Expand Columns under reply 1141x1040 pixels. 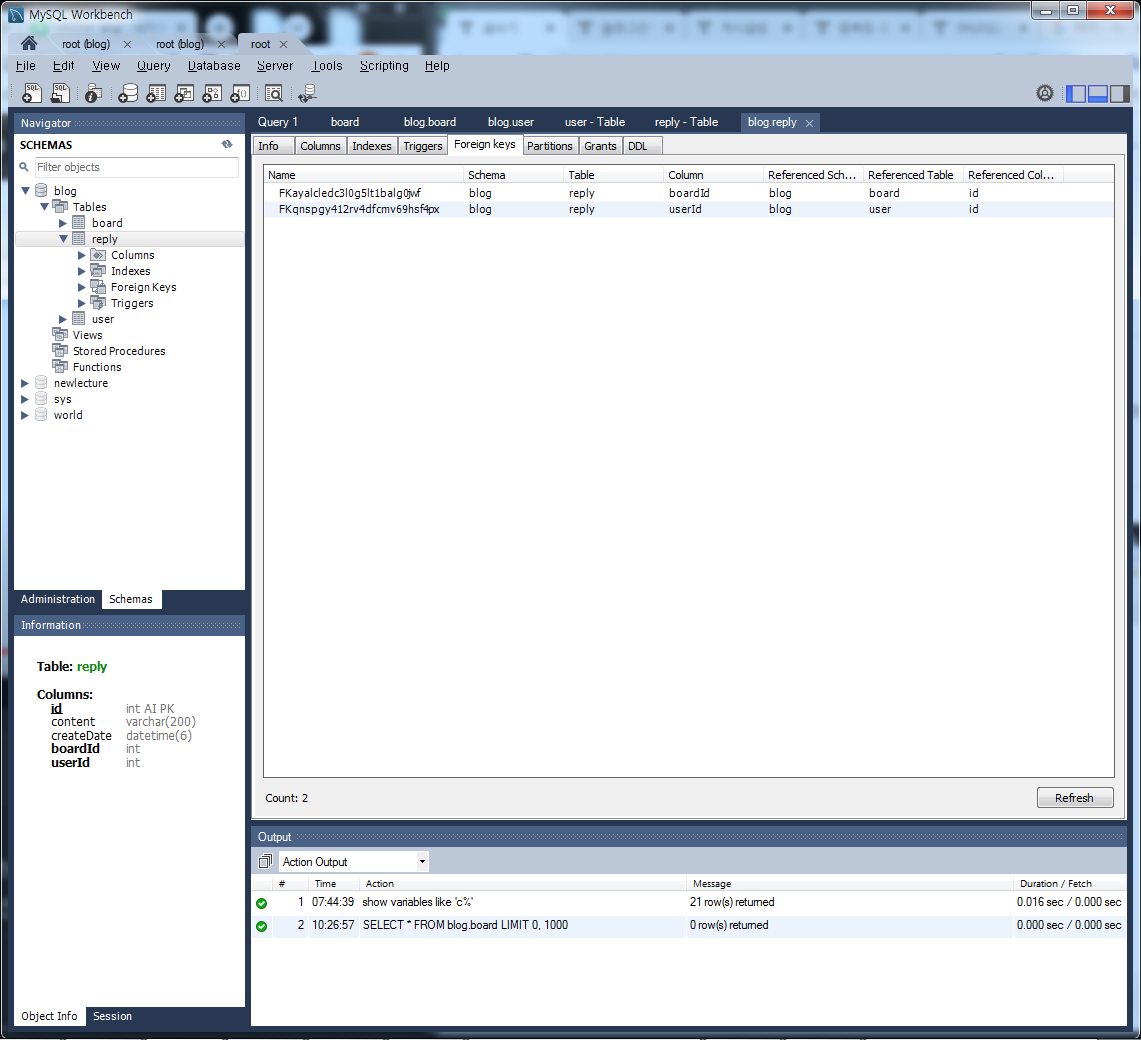[82, 255]
